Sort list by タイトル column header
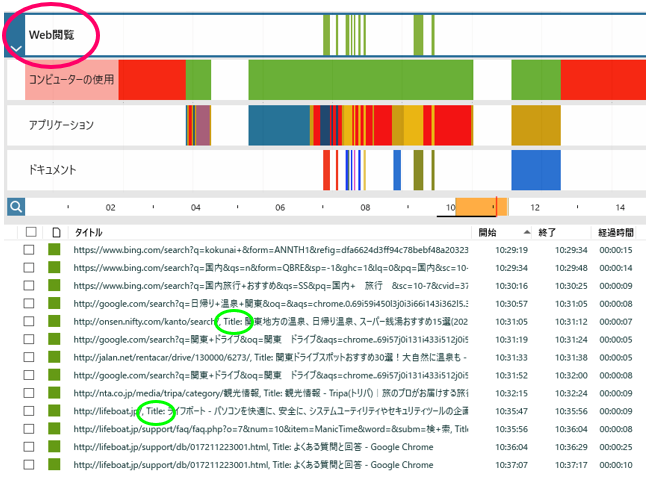 (88, 232)
